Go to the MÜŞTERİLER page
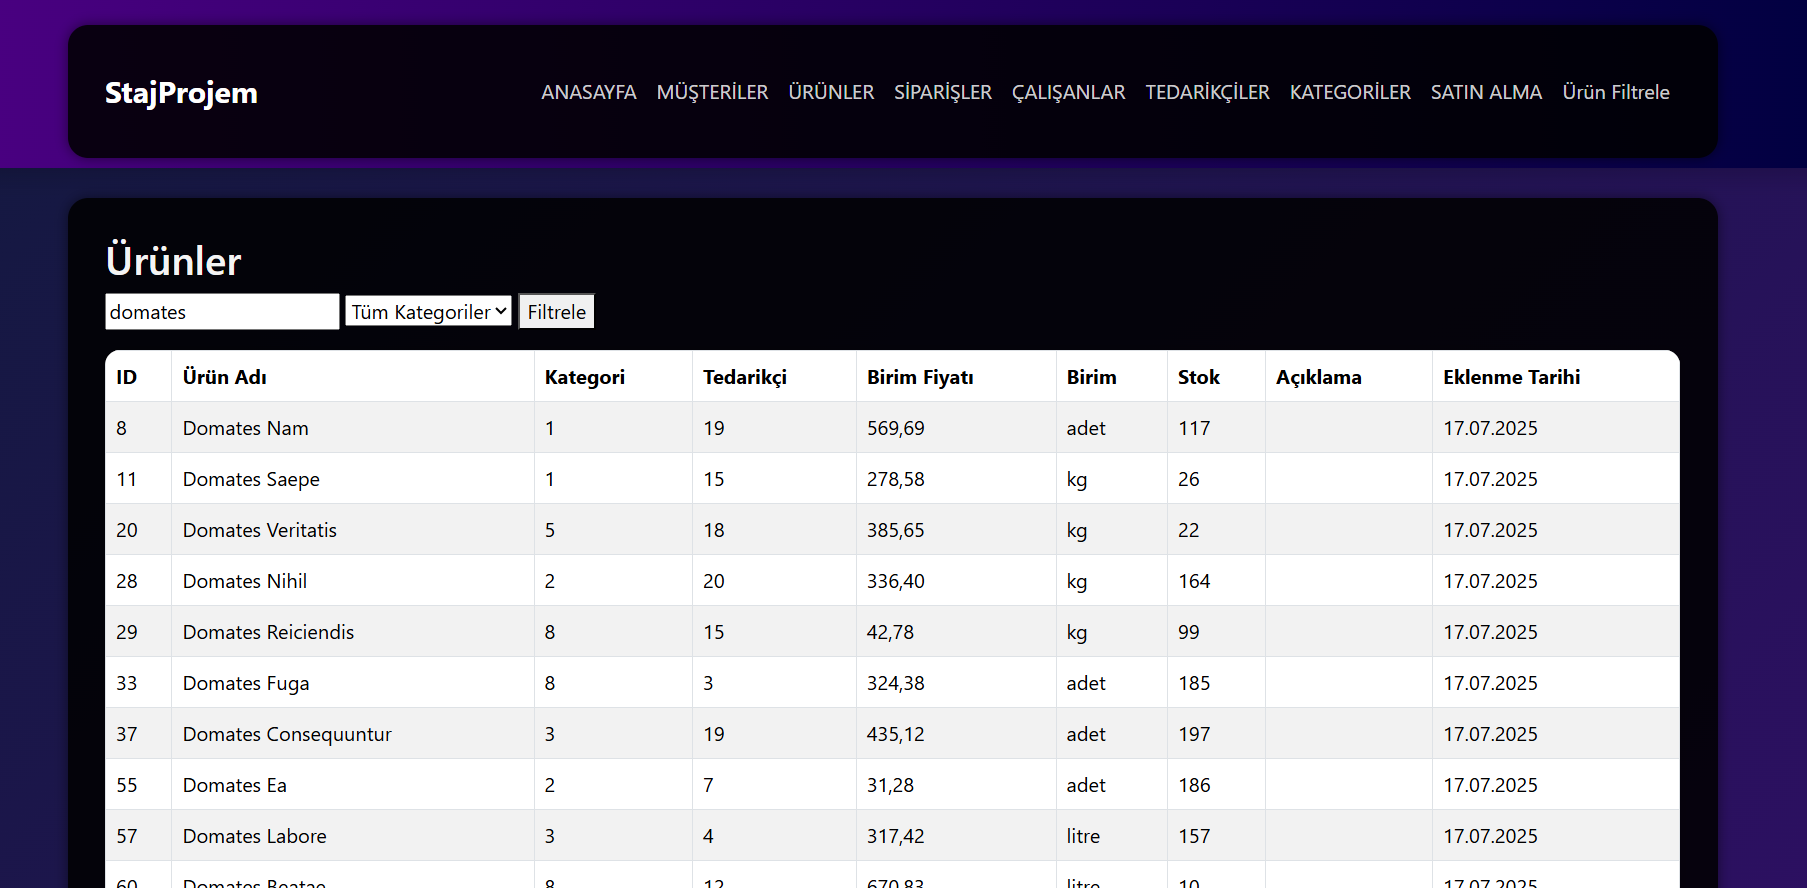The image size is (1807, 888). point(712,92)
